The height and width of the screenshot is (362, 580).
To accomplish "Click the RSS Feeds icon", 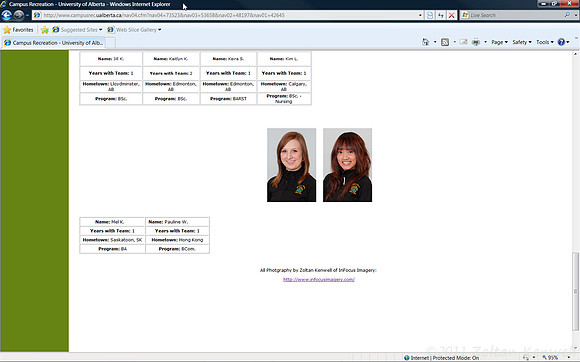I will [445, 42].
